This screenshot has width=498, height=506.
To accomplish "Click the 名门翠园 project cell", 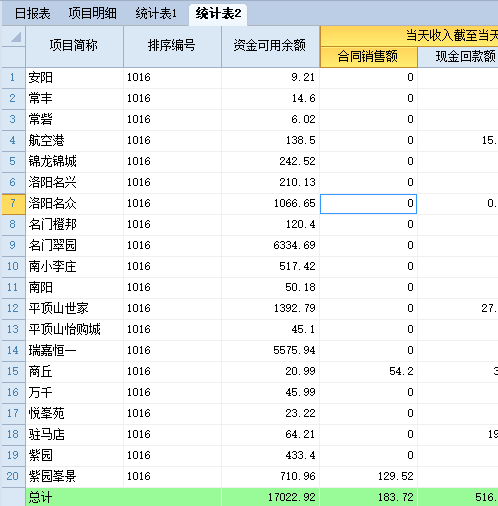I will (x=74, y=246).
